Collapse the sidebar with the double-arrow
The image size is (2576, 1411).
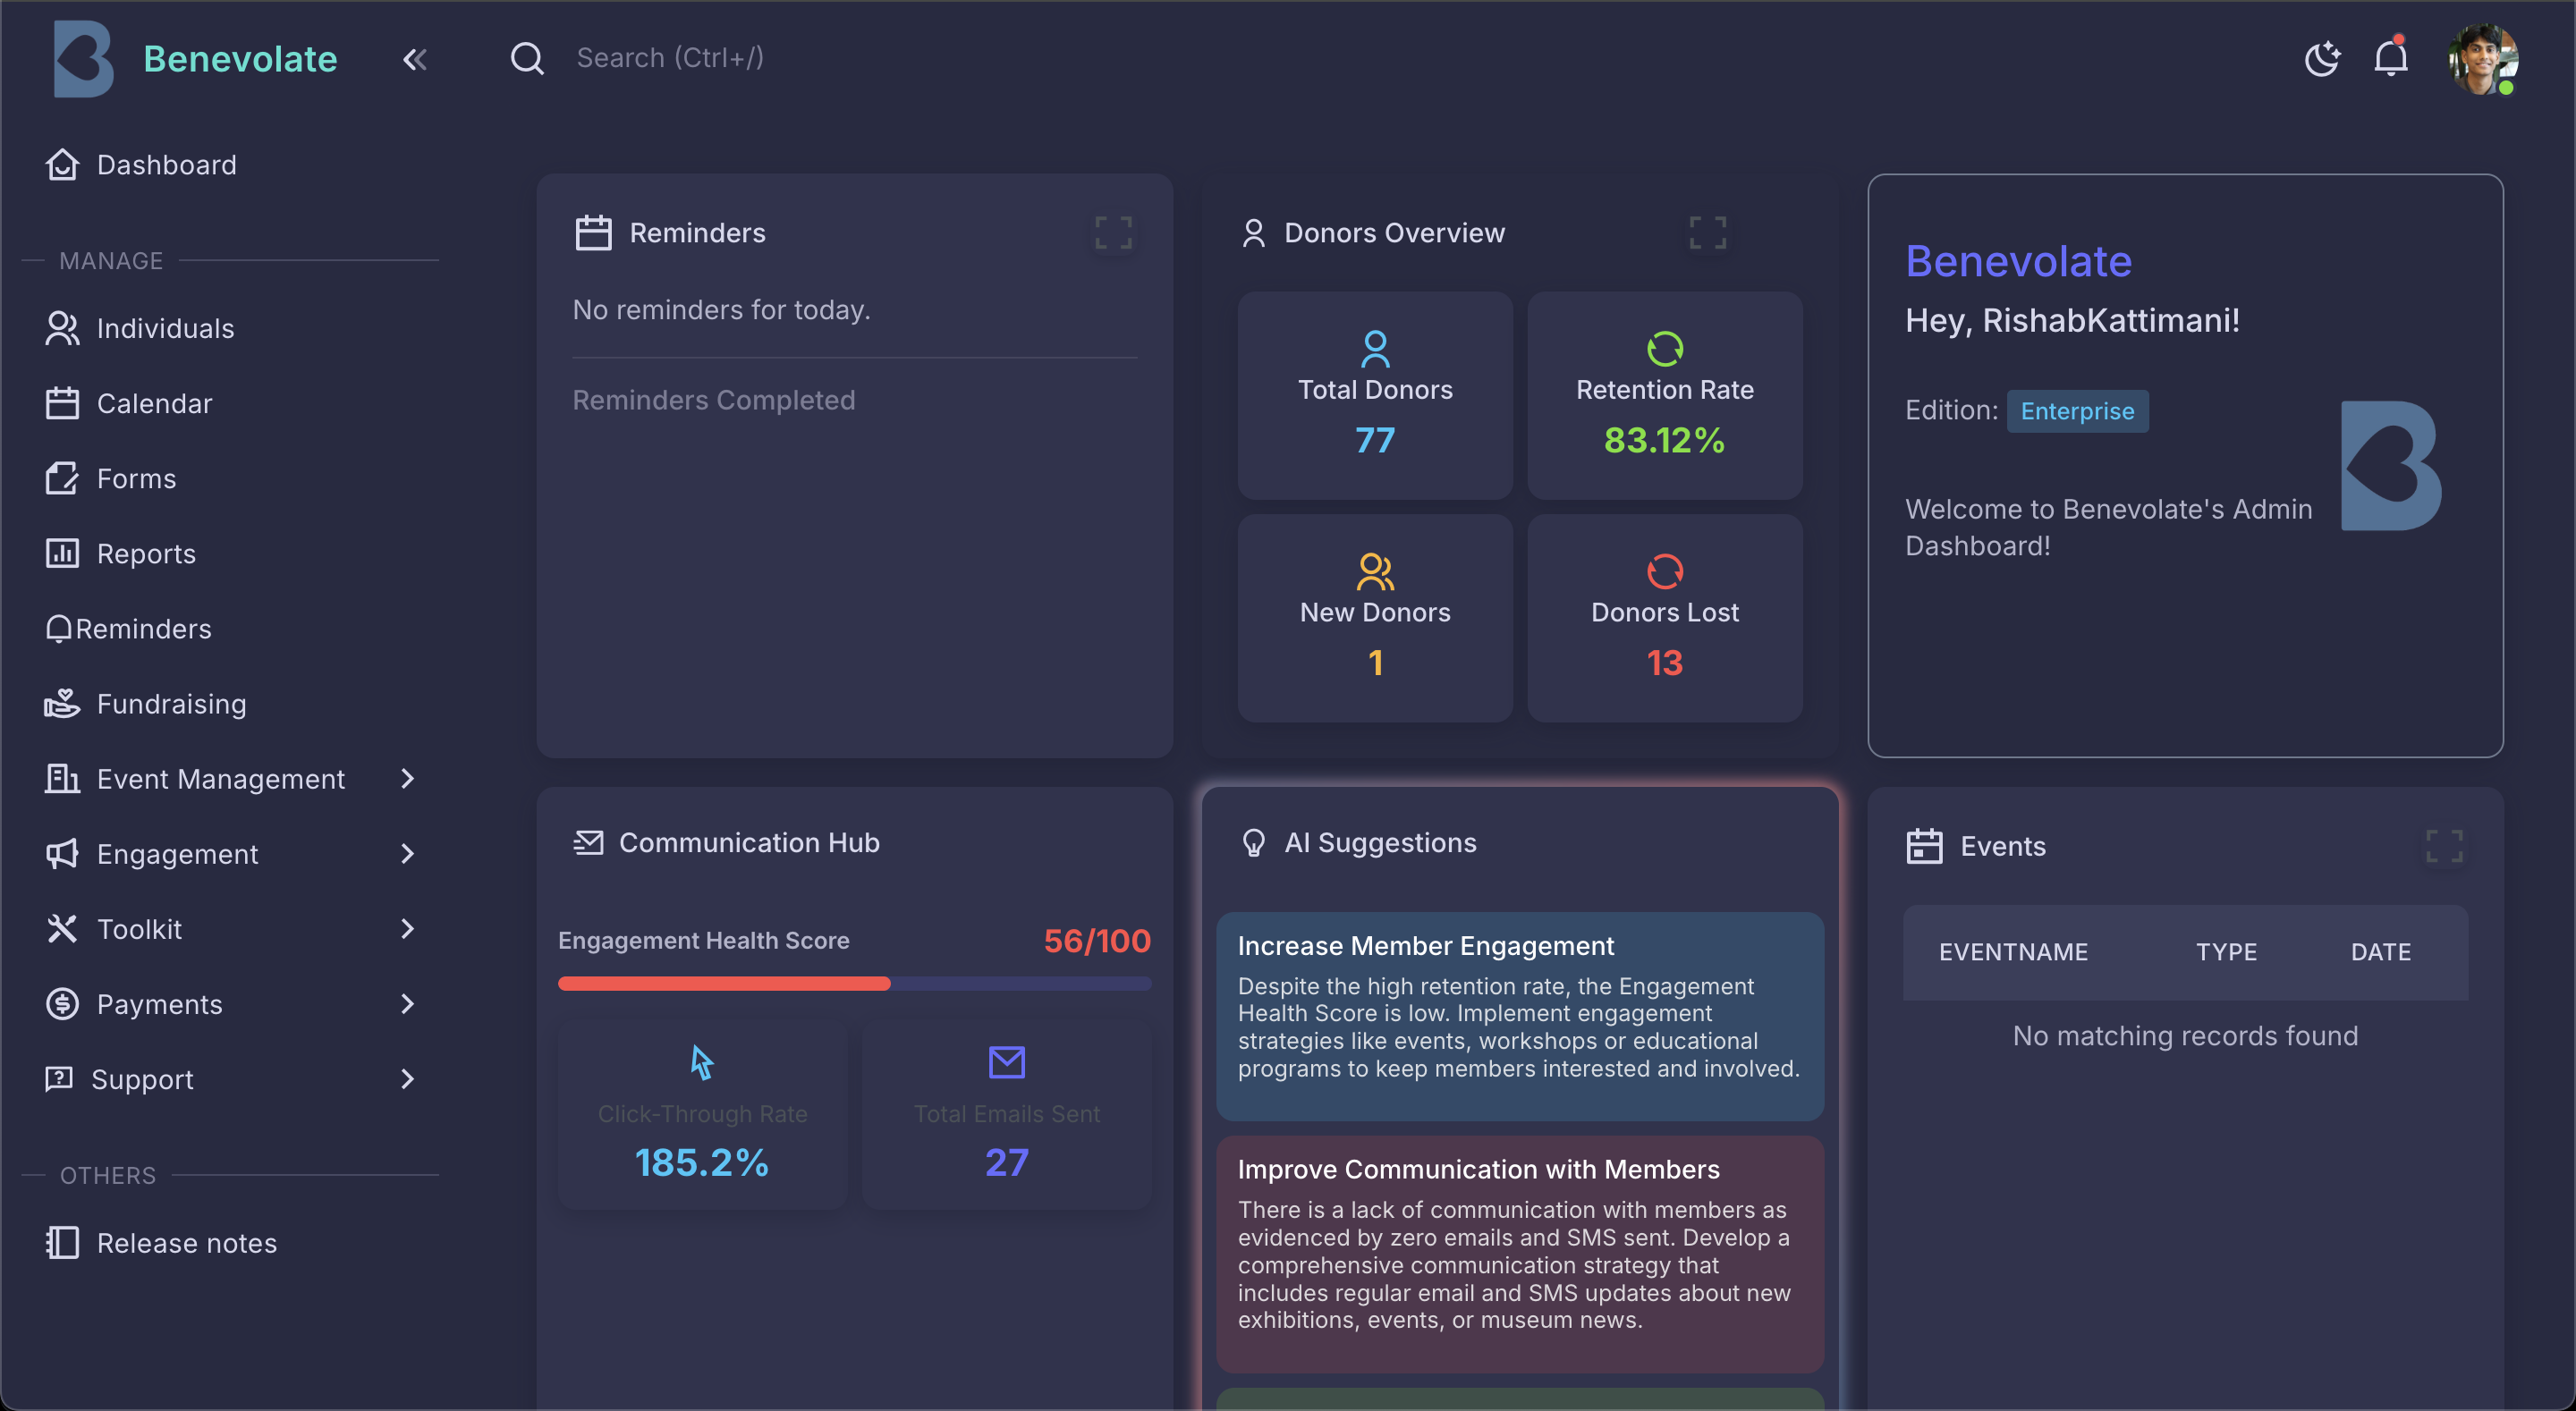pyautogui.click(x=414, y=58)
